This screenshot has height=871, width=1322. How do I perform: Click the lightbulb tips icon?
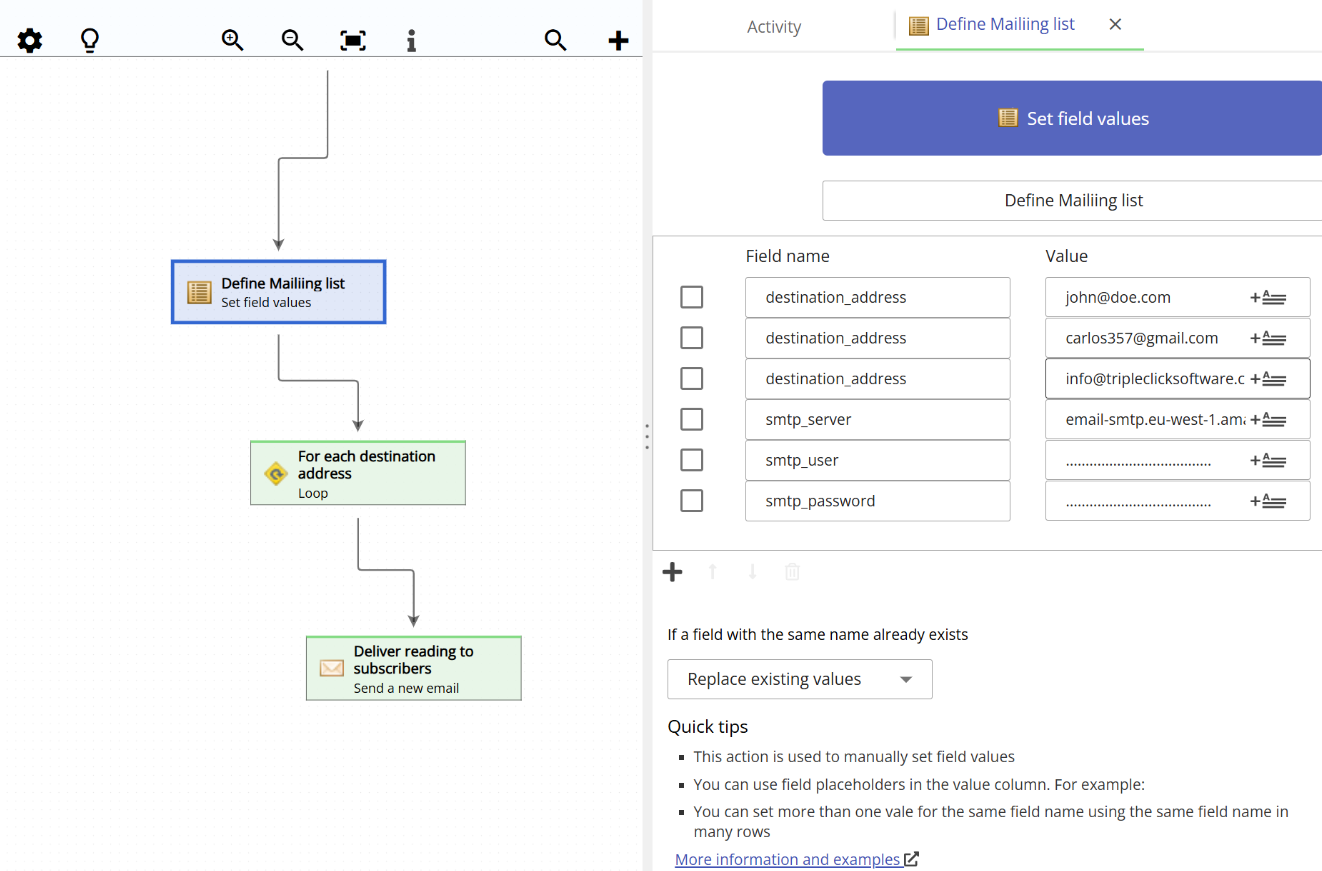90,41
